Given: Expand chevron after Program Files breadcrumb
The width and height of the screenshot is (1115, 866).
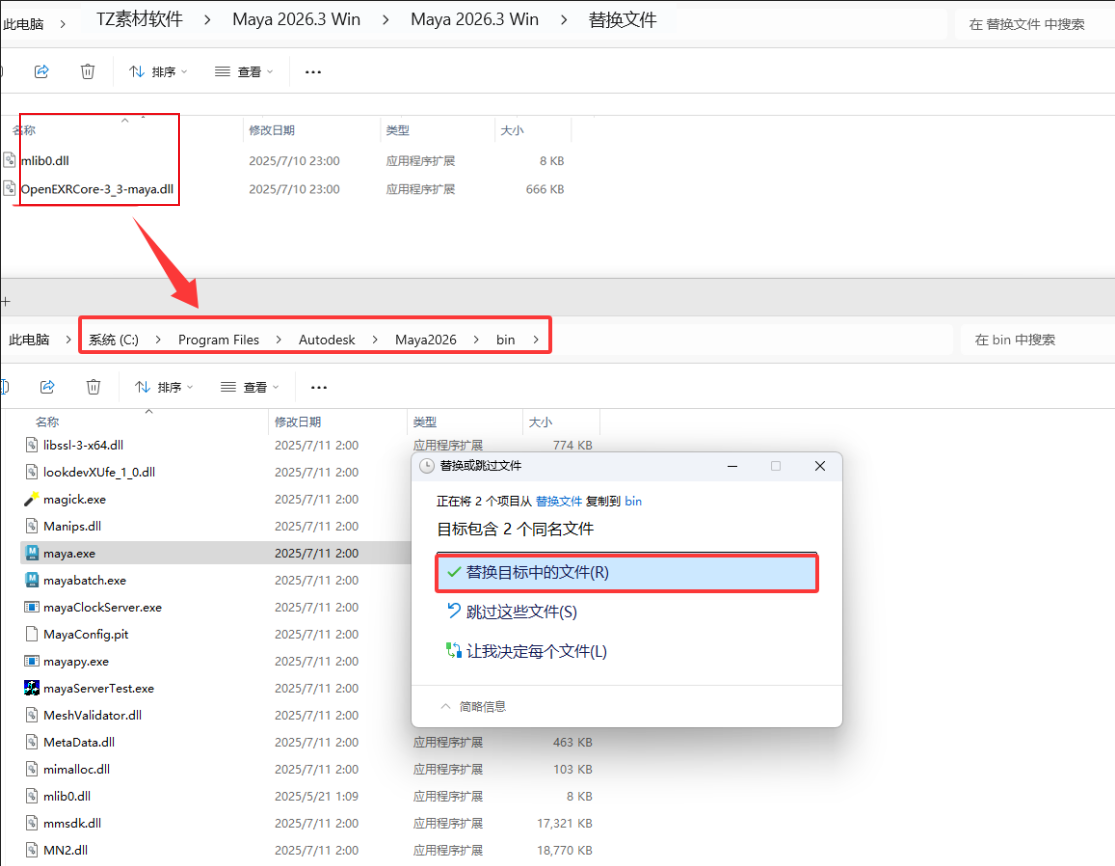Looking at the screenshot, I should 279,340.
